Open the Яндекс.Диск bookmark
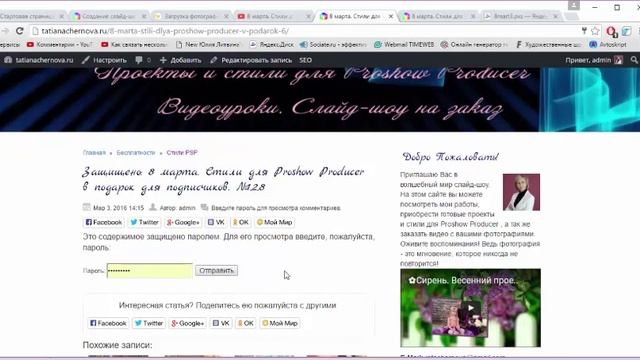 click(271, 44)
